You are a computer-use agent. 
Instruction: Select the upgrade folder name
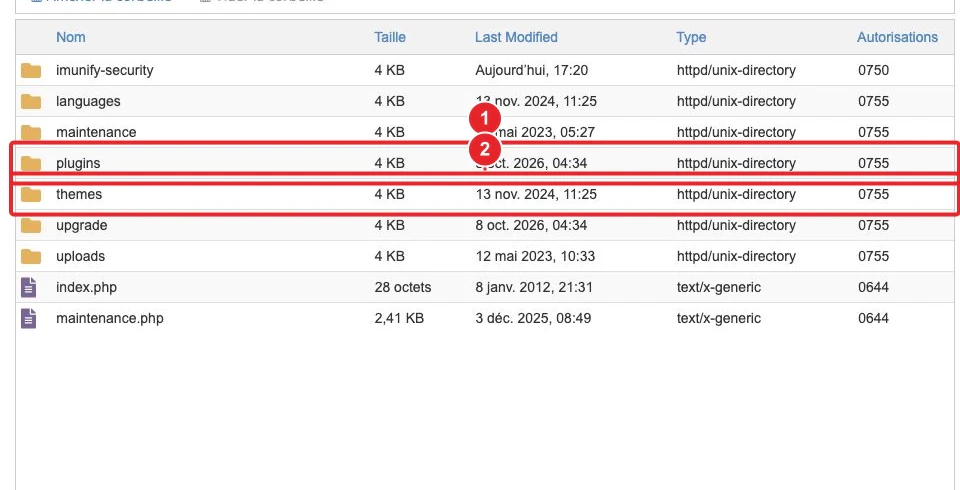tap(81, 225)
